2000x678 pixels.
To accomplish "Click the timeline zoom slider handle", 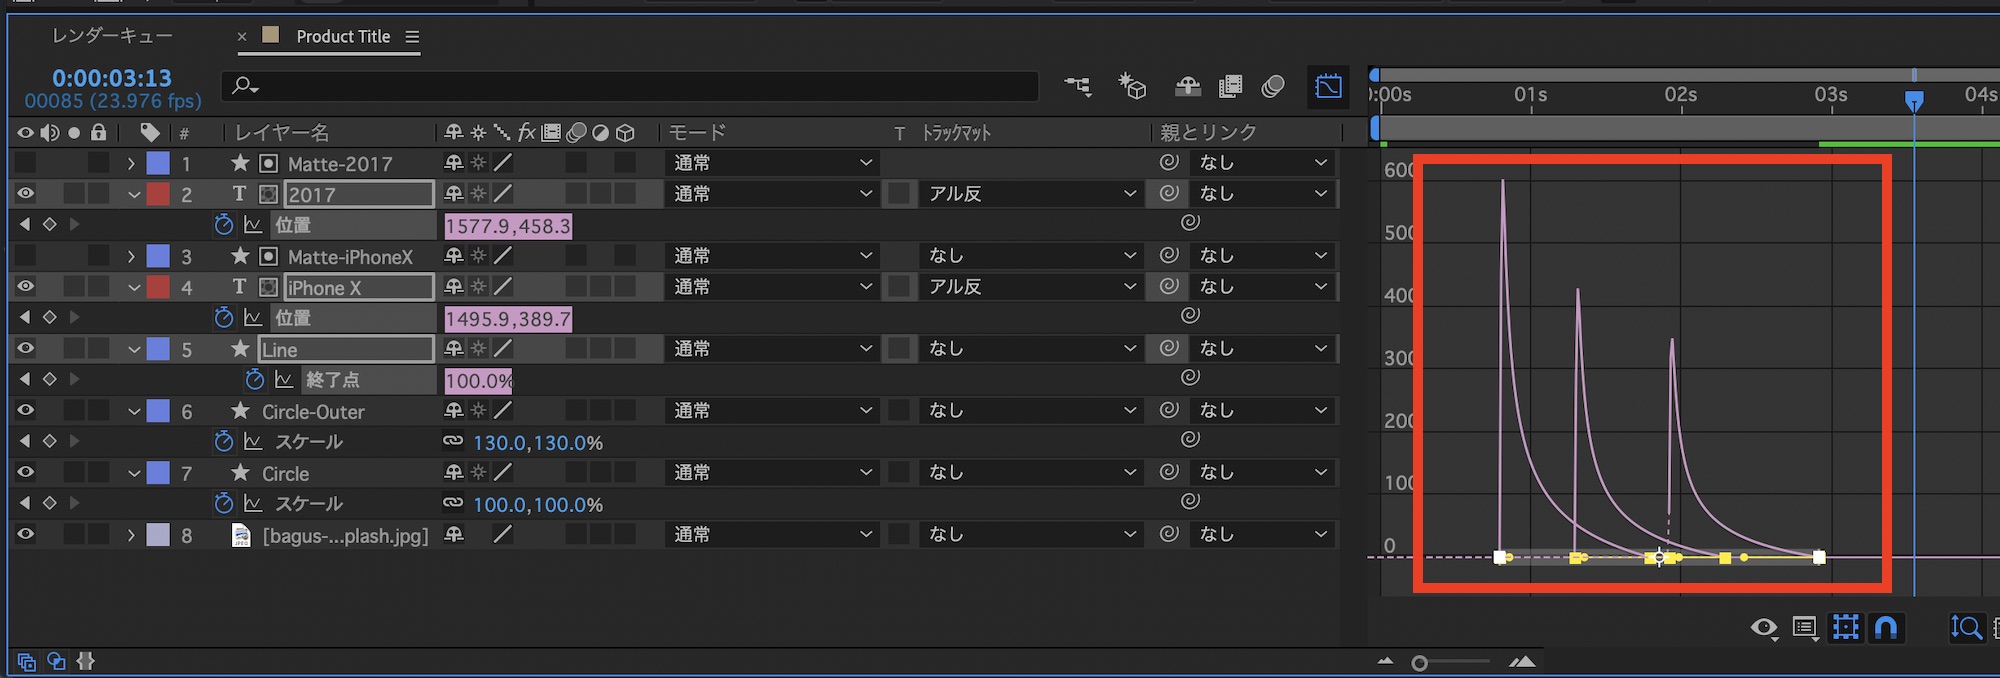I will point(1419,663).
